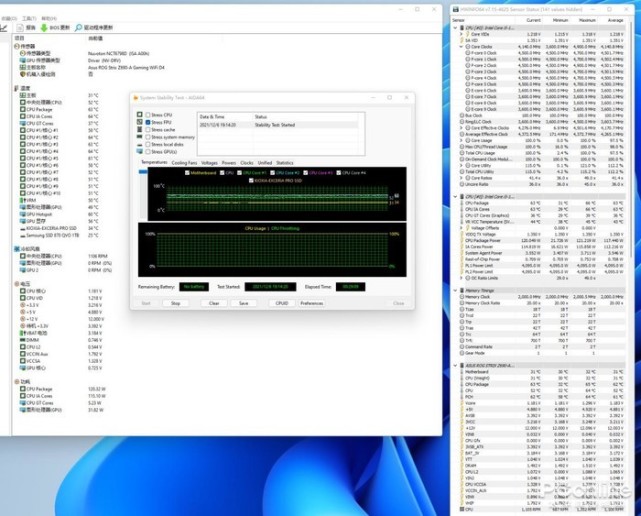Toggle the Stress system memory checkbox
641x516 pixels.
[148, 137]
